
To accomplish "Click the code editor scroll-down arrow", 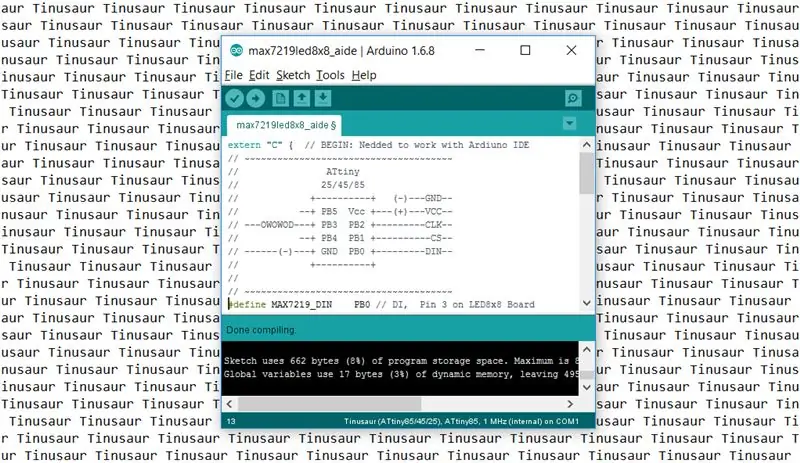I will tap(587, 303).
